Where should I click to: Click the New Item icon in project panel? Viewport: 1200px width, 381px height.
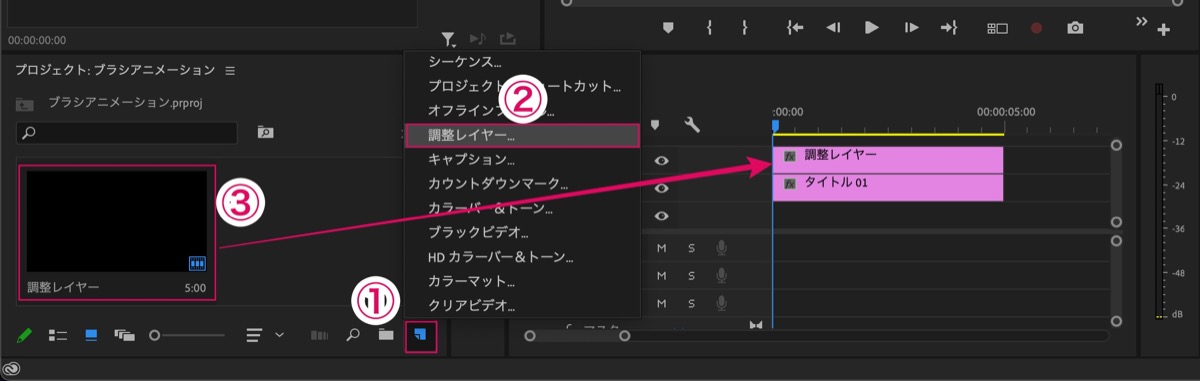point(420,335)
